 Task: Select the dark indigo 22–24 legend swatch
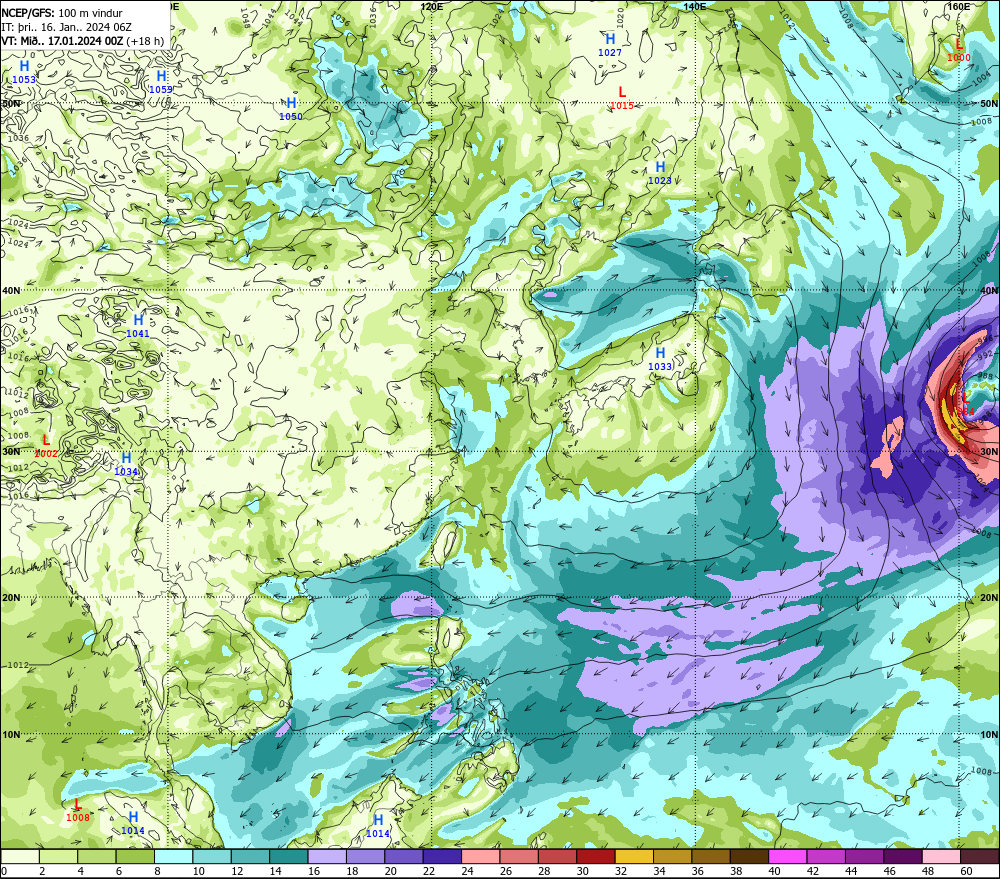(x=442, y=856)
